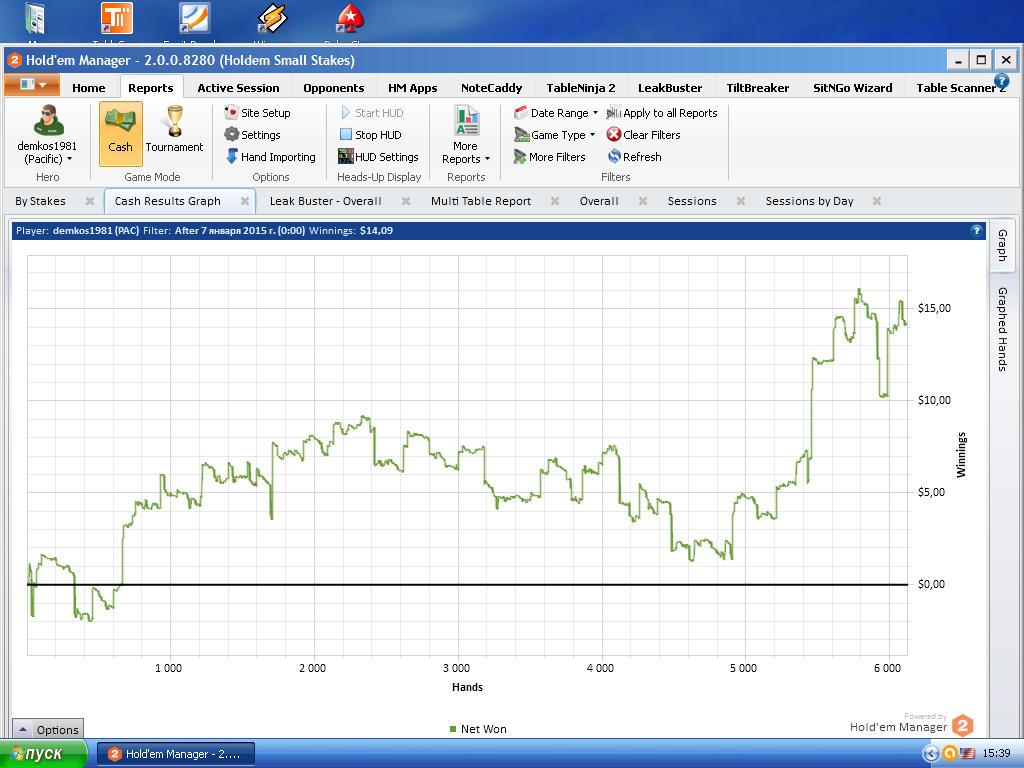Open Settings gear option
The image size is (1024, 768).
[x=252, y=135]
